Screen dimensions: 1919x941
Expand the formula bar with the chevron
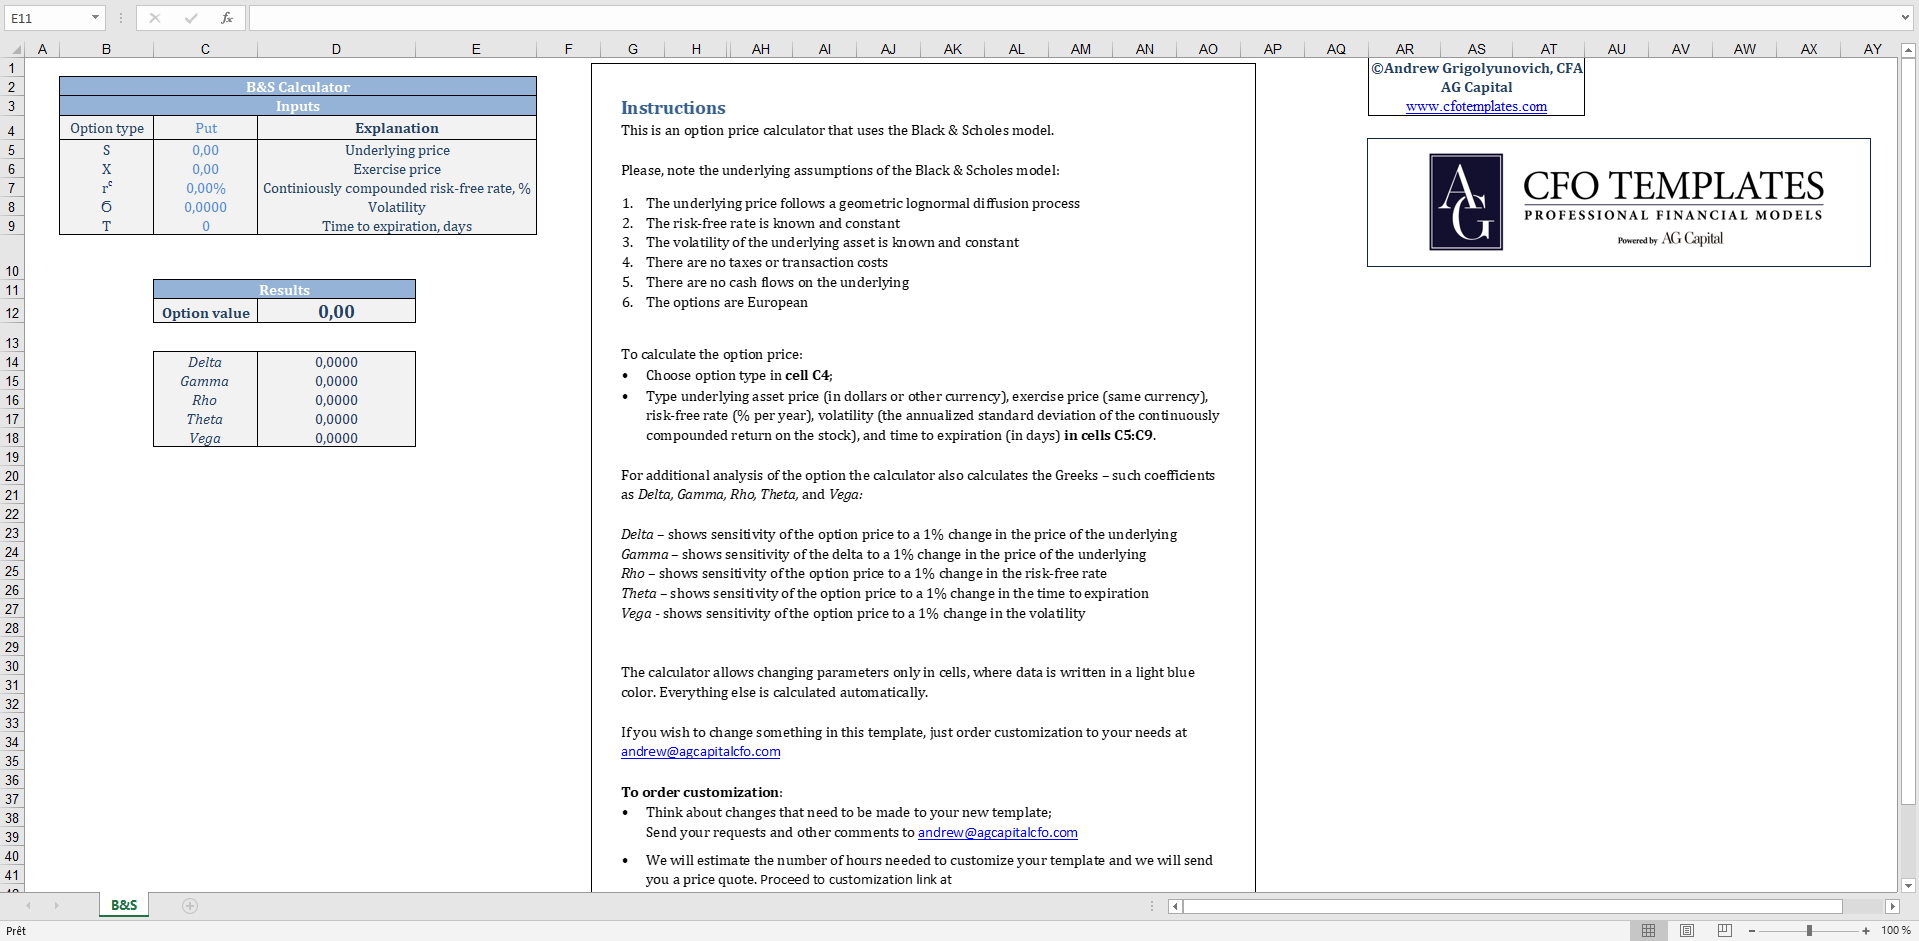pyautogui.click(x=1905, y=18)
